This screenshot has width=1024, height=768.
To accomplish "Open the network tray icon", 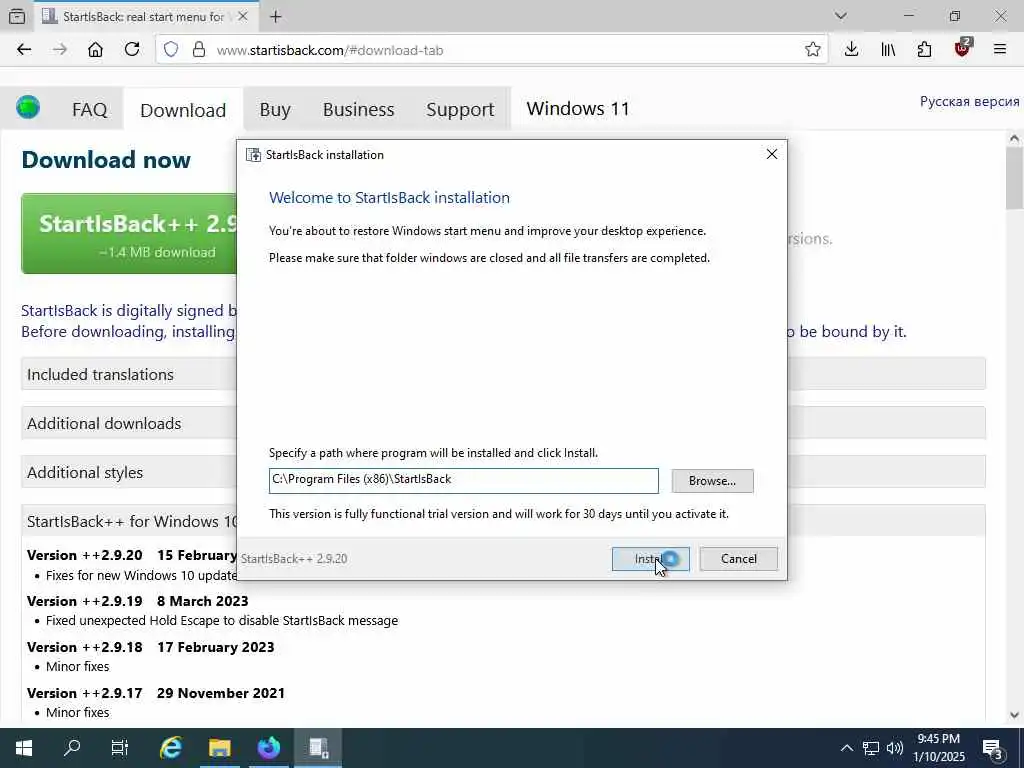I will click(871, 748).
